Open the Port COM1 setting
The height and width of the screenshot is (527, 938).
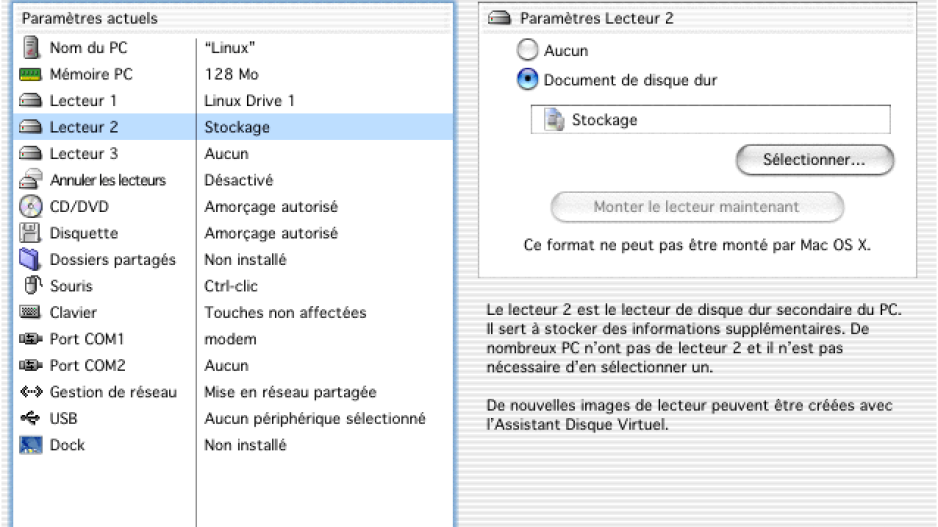pos(233,339)
